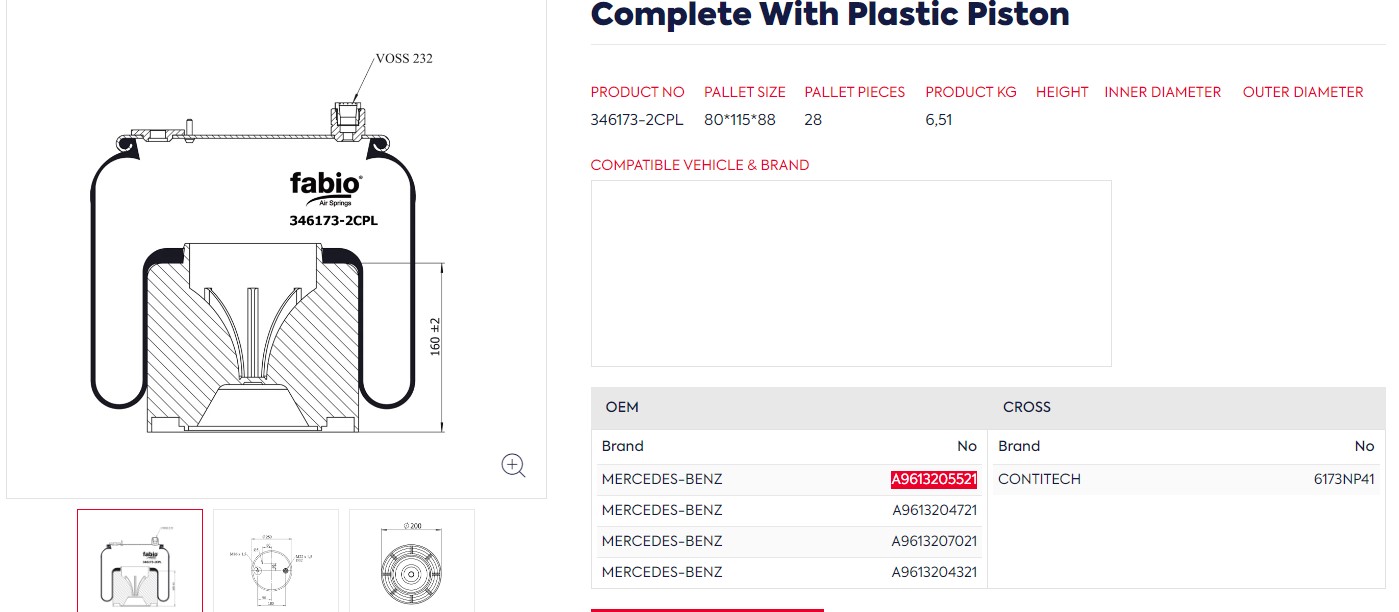This screenshot has height=612, width=1399.
Task: Select the CROSS table header
Action: point(1026,407)
